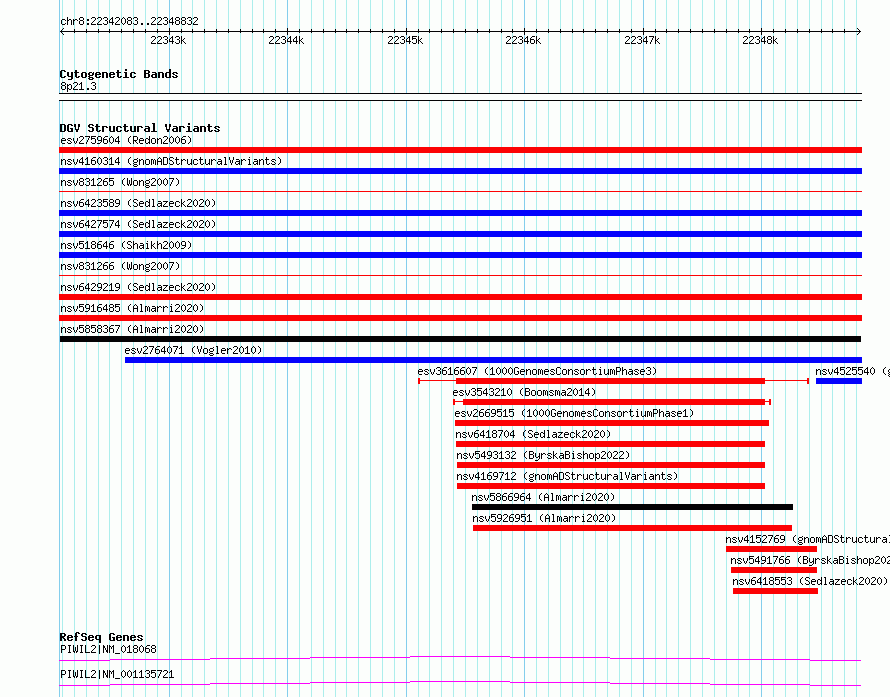This screenshot has width=890, height=697.
Task: Click nsv6418704 (Sedlazeck2020) label
Action: [x=533, y=434]
